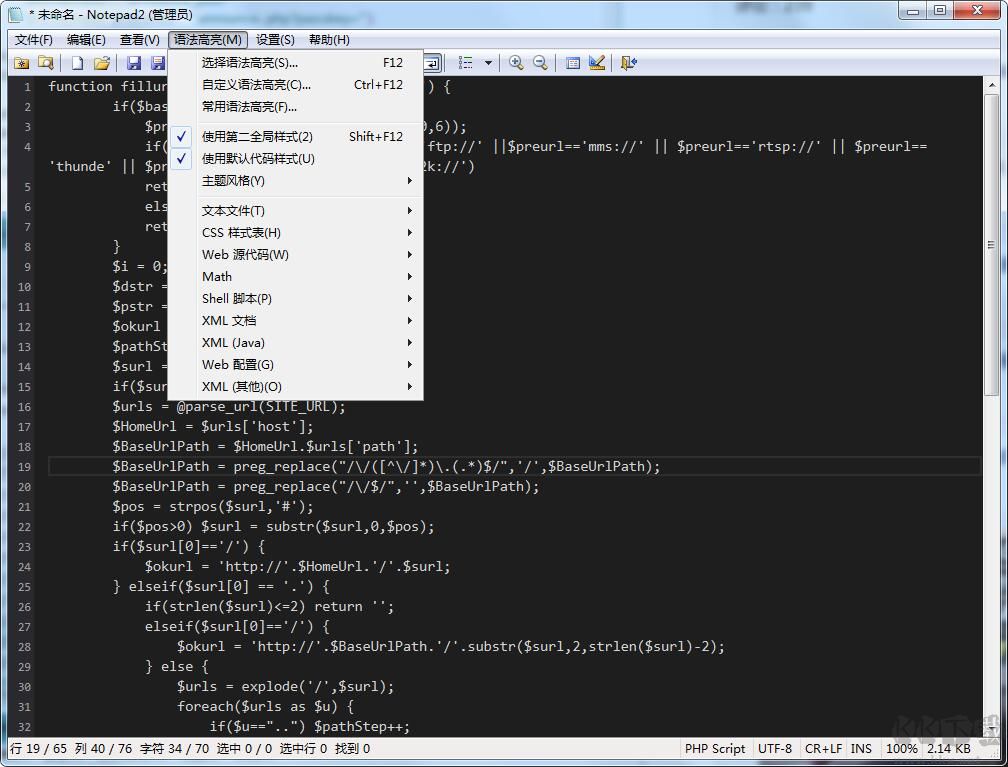Click the Save toolbar icon
1008x767 pixels.
(x=134, y=62)
